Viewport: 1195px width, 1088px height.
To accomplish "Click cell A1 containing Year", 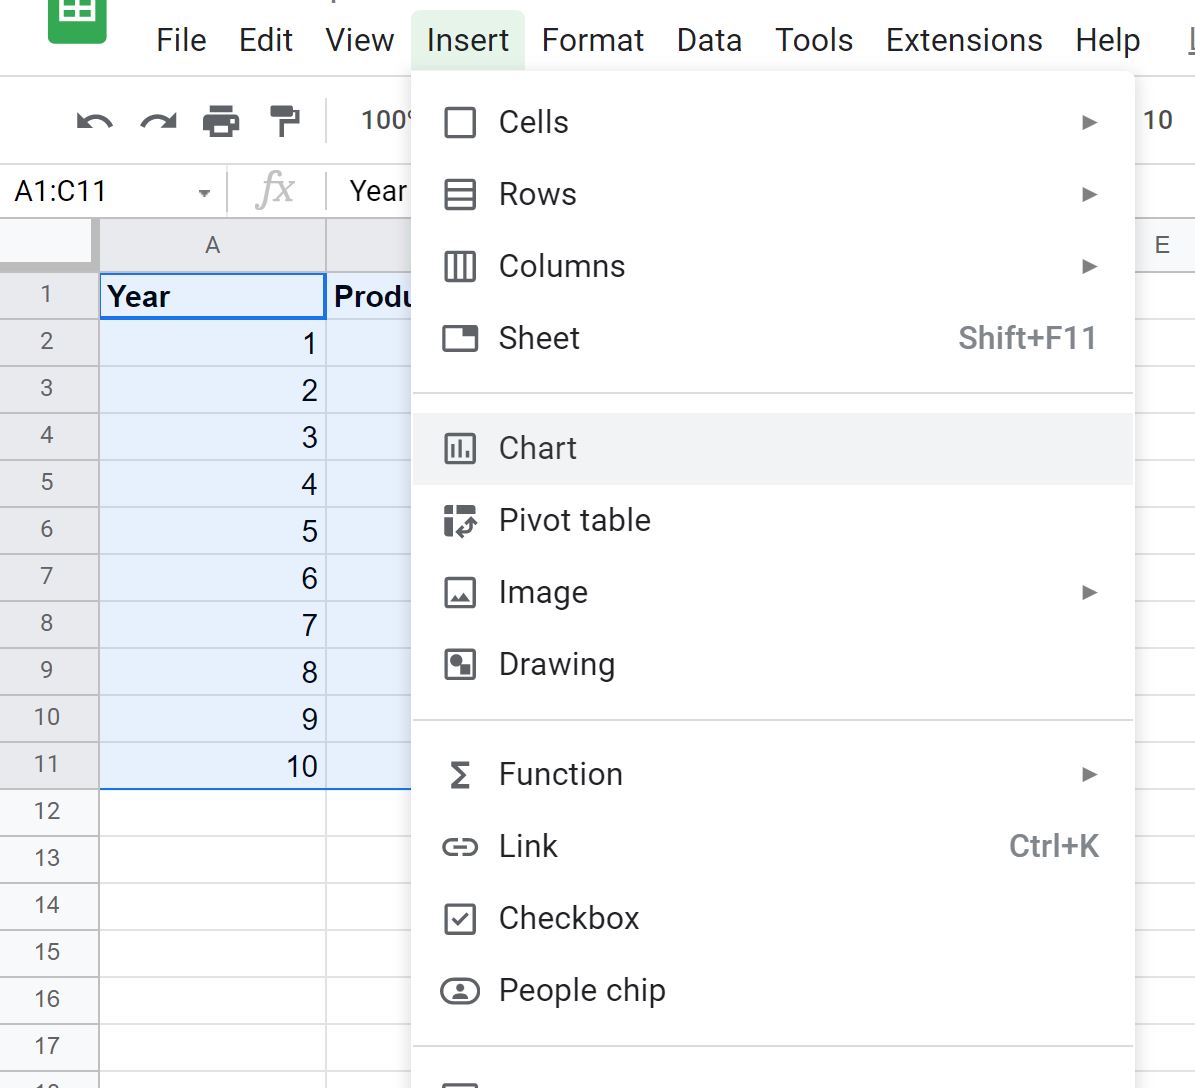I will coord(213,296).
